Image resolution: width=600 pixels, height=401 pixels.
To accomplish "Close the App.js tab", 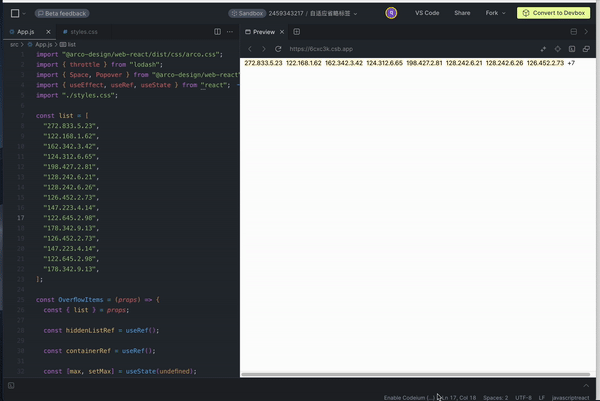I will (x=48, y=32).
